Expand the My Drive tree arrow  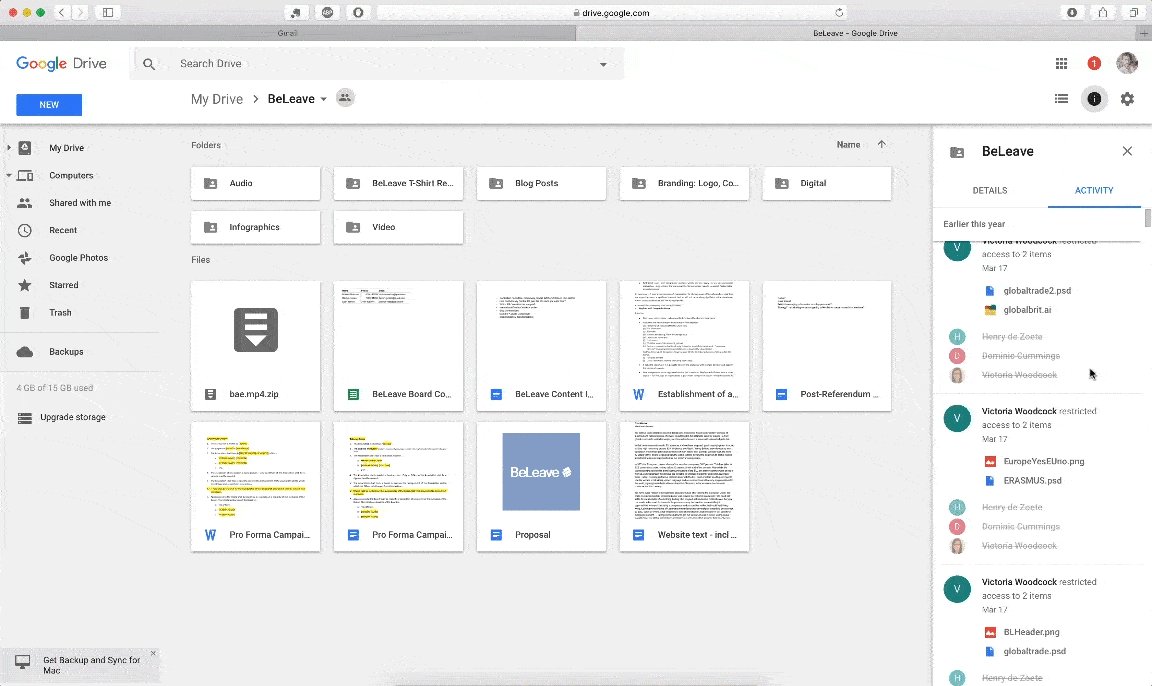[9, 148]
